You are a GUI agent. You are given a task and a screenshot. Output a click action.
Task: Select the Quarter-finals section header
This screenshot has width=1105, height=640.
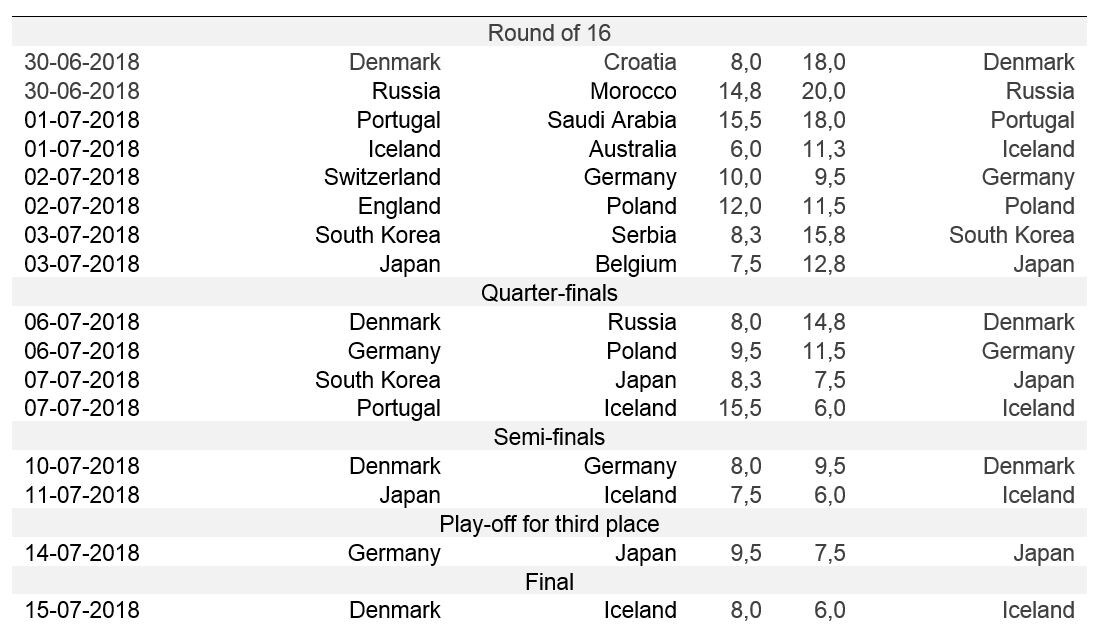coord(549,293)
